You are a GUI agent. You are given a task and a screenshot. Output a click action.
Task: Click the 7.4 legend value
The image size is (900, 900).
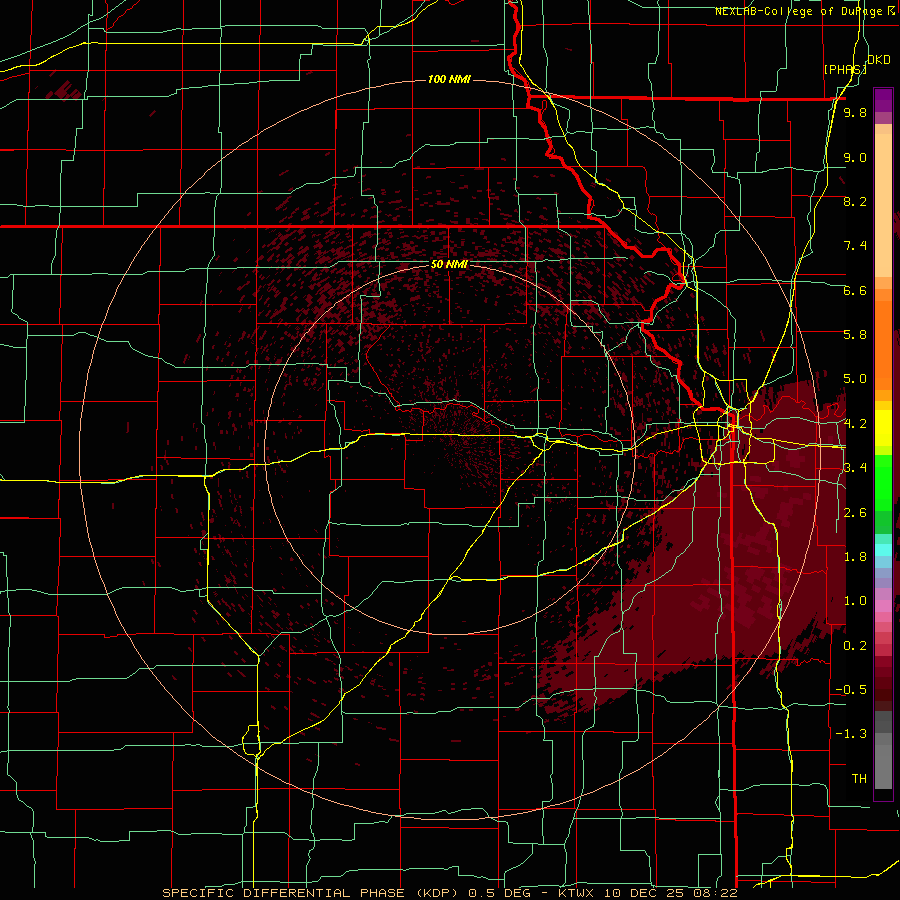coord(855,246)
